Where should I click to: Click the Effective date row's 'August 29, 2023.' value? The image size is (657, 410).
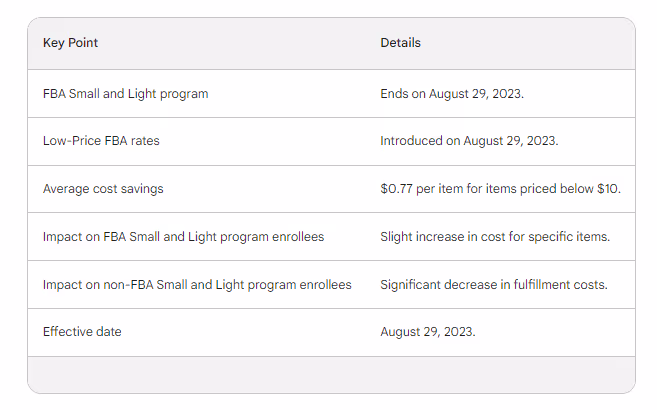point(428,331)
